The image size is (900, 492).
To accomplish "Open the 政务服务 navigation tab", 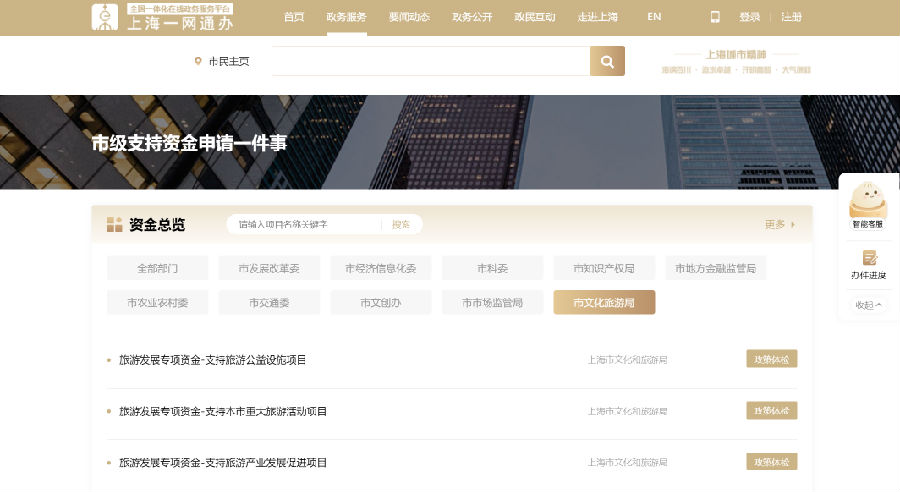I will pos(346,17).
